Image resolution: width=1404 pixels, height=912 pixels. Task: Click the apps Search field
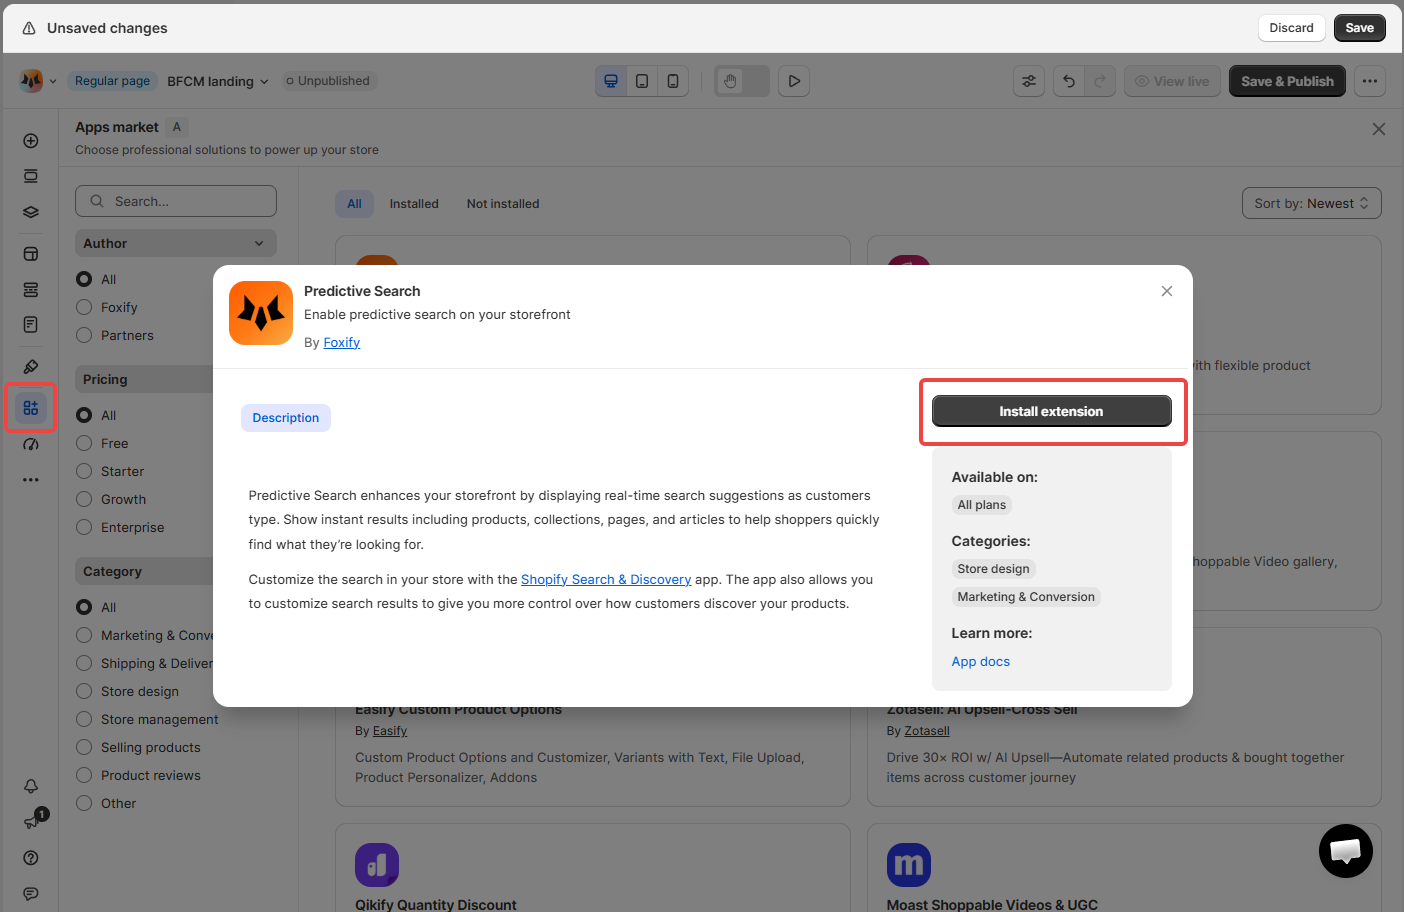click(176, 201)
